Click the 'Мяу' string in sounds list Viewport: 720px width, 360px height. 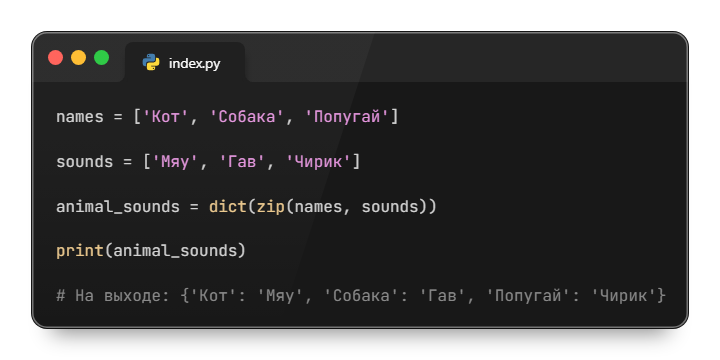[175, 162]
